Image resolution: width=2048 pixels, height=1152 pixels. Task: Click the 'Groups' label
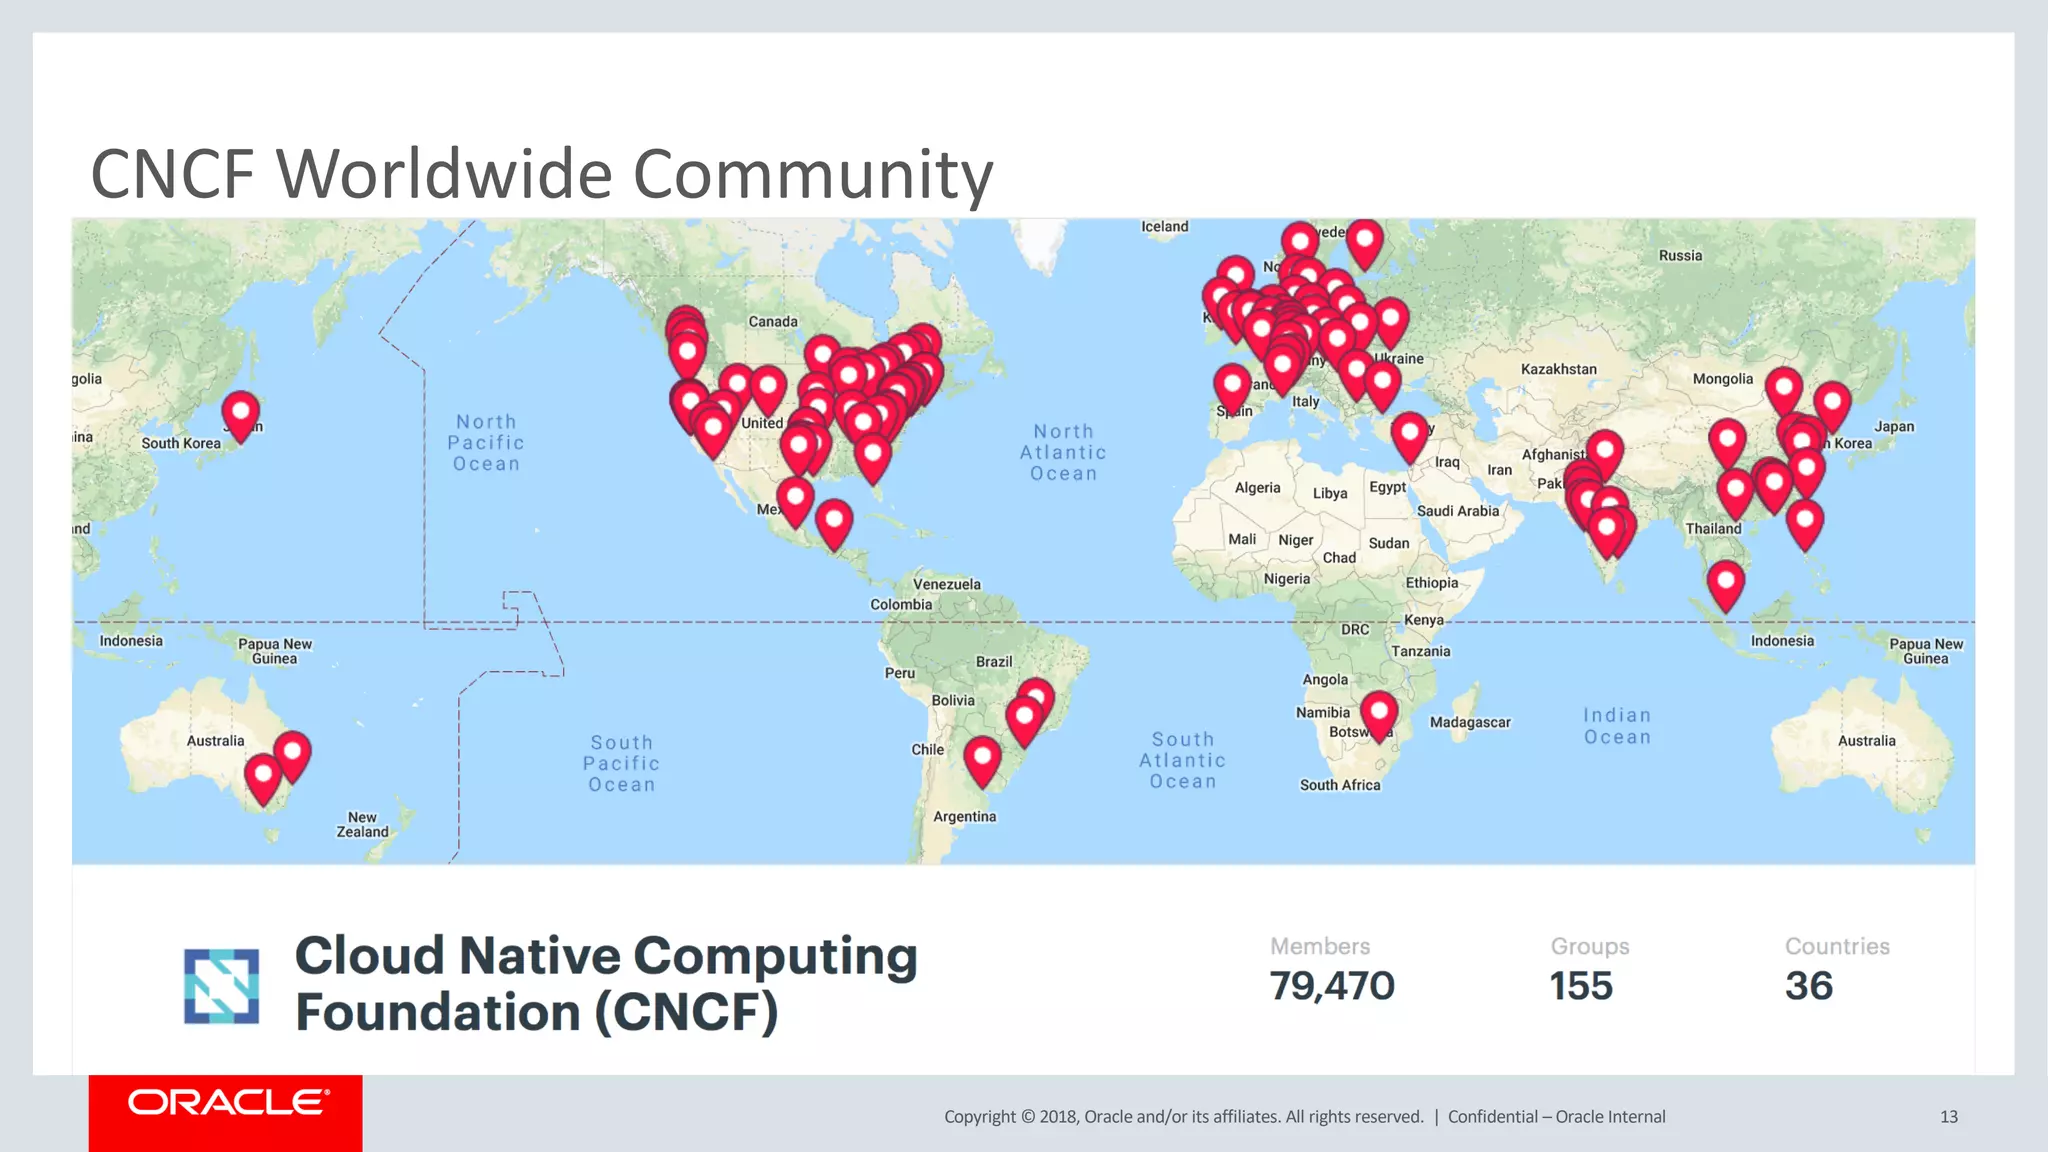click(1590, 946)
